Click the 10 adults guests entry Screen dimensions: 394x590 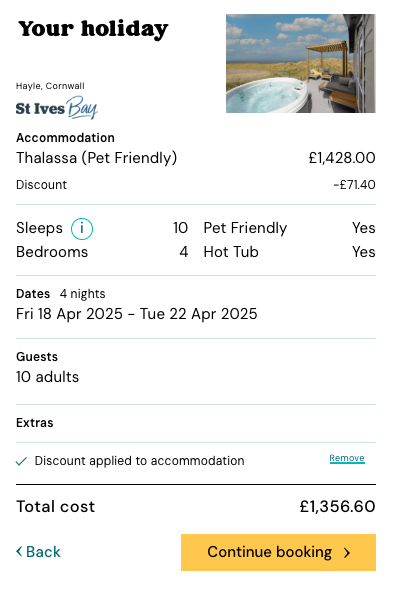pyautogui.click(x=47, y=377)
